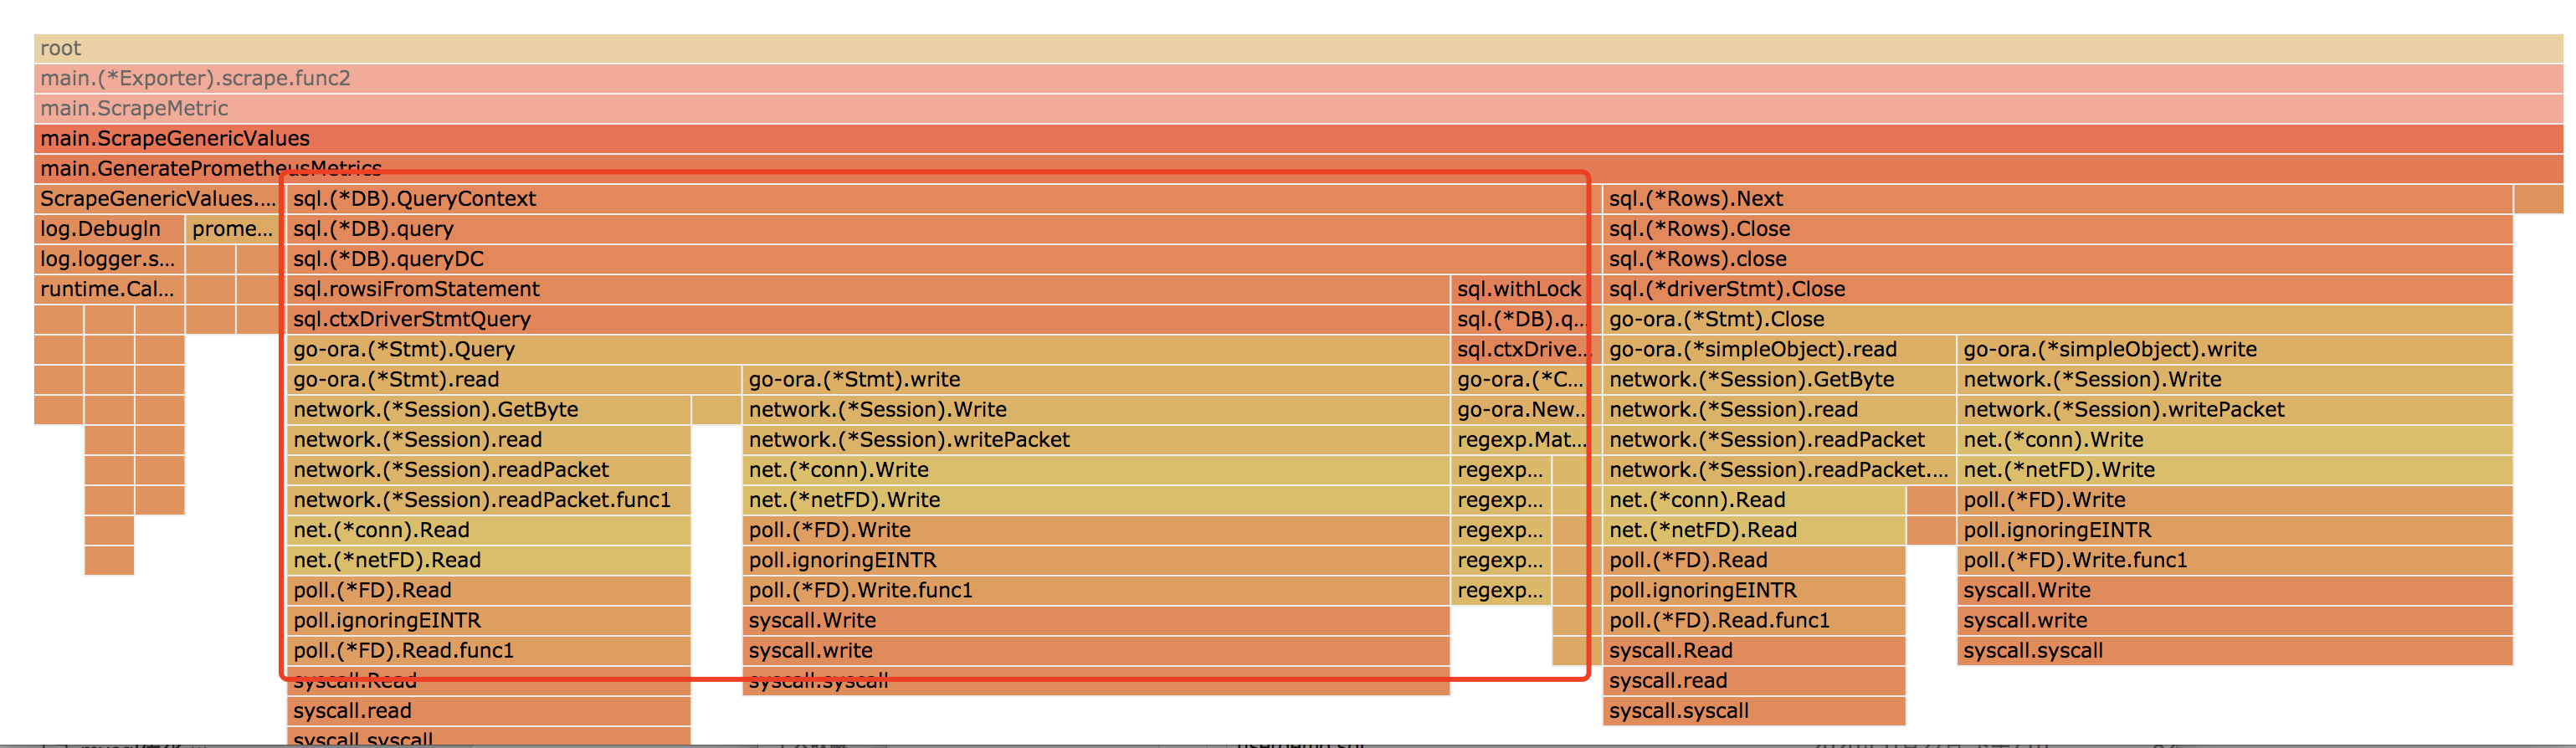Click network.(*Session).GetByte under go-ora.(*Stmt).read

pyautogui.click(x=488, y=409)
